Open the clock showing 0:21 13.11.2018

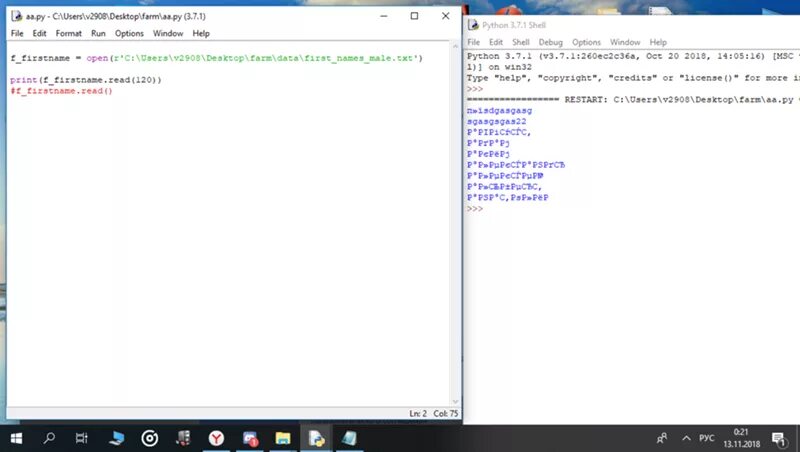(741, 438)
